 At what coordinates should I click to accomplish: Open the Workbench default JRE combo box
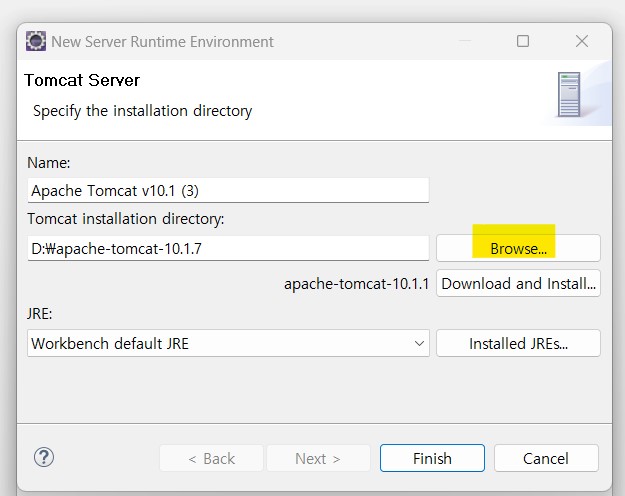coord(228,343)
